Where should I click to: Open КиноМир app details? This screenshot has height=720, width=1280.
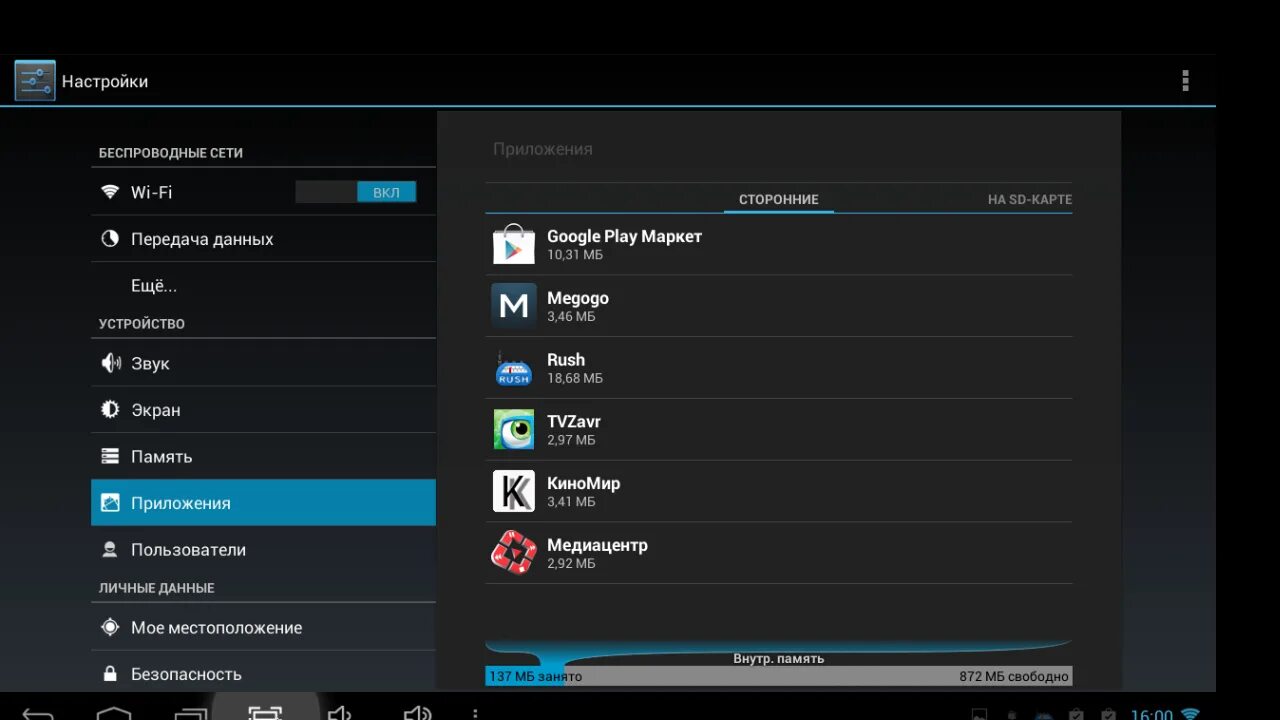coord(779,491)
